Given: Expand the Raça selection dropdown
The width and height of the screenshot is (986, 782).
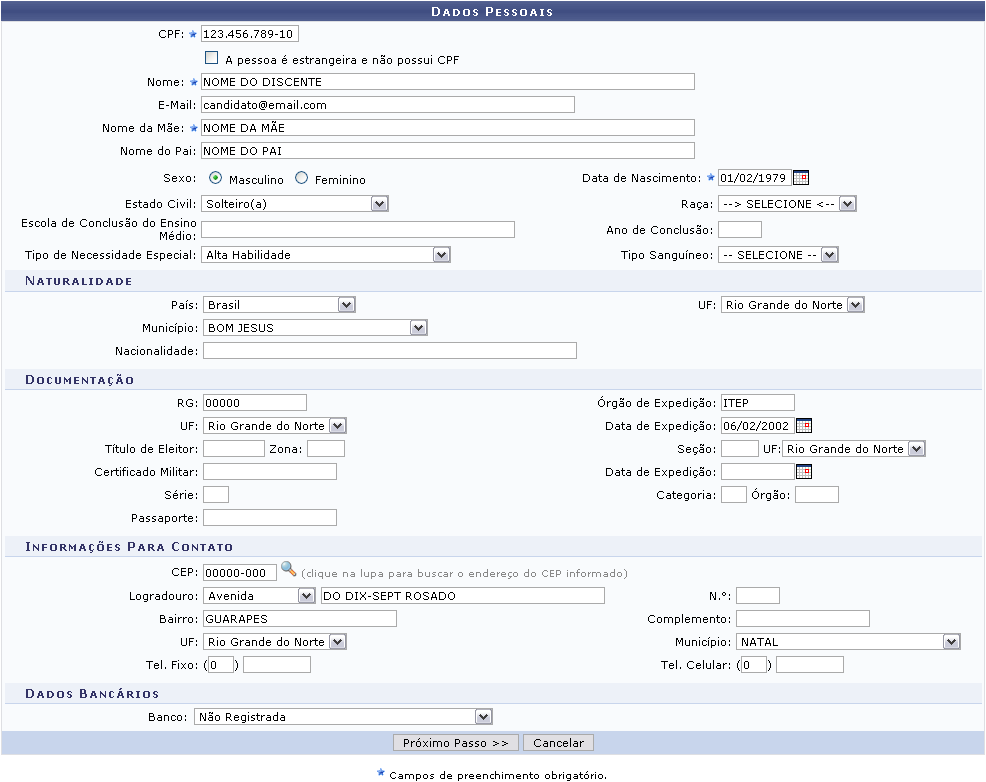Looking at the screenshot, I should pos(787,203).
